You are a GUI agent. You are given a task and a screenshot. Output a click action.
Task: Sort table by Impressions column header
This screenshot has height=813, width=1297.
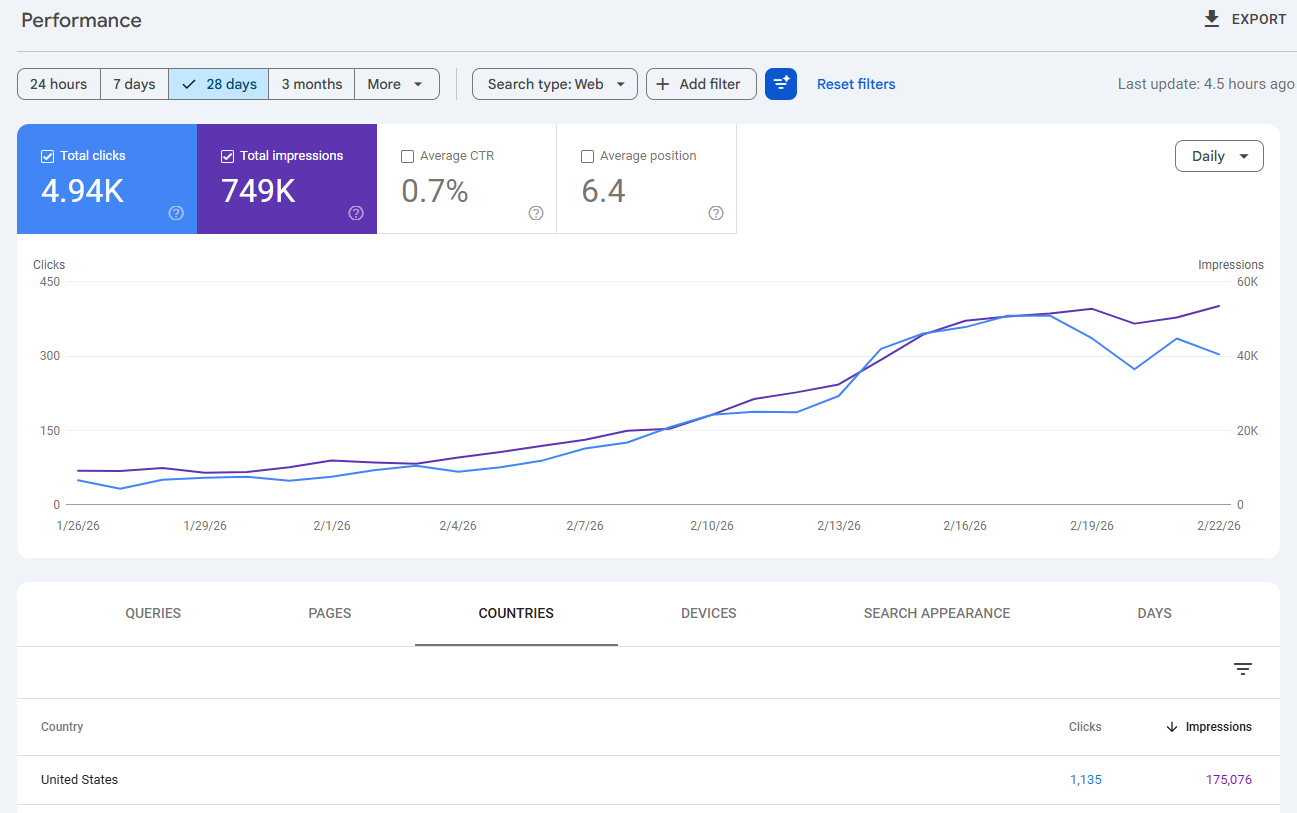(1217, 727)
